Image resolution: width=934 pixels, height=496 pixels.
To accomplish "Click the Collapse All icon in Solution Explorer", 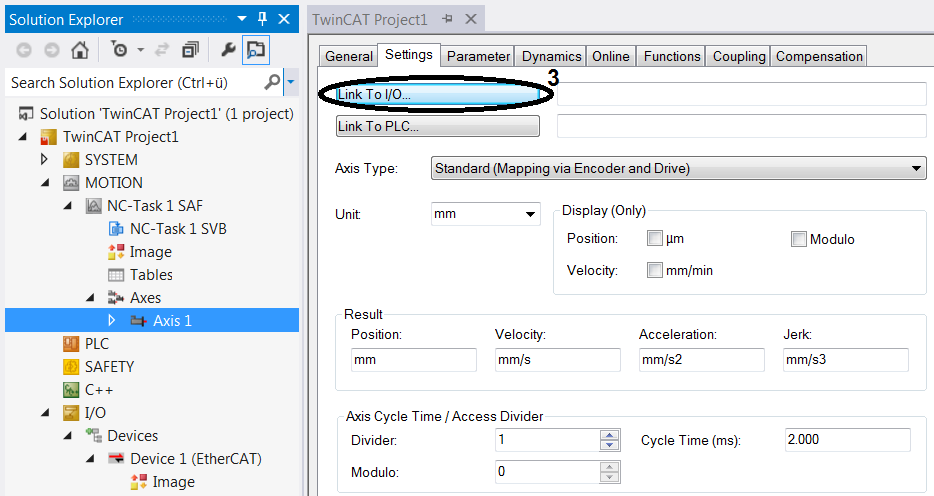I will [x=191, y=50].
